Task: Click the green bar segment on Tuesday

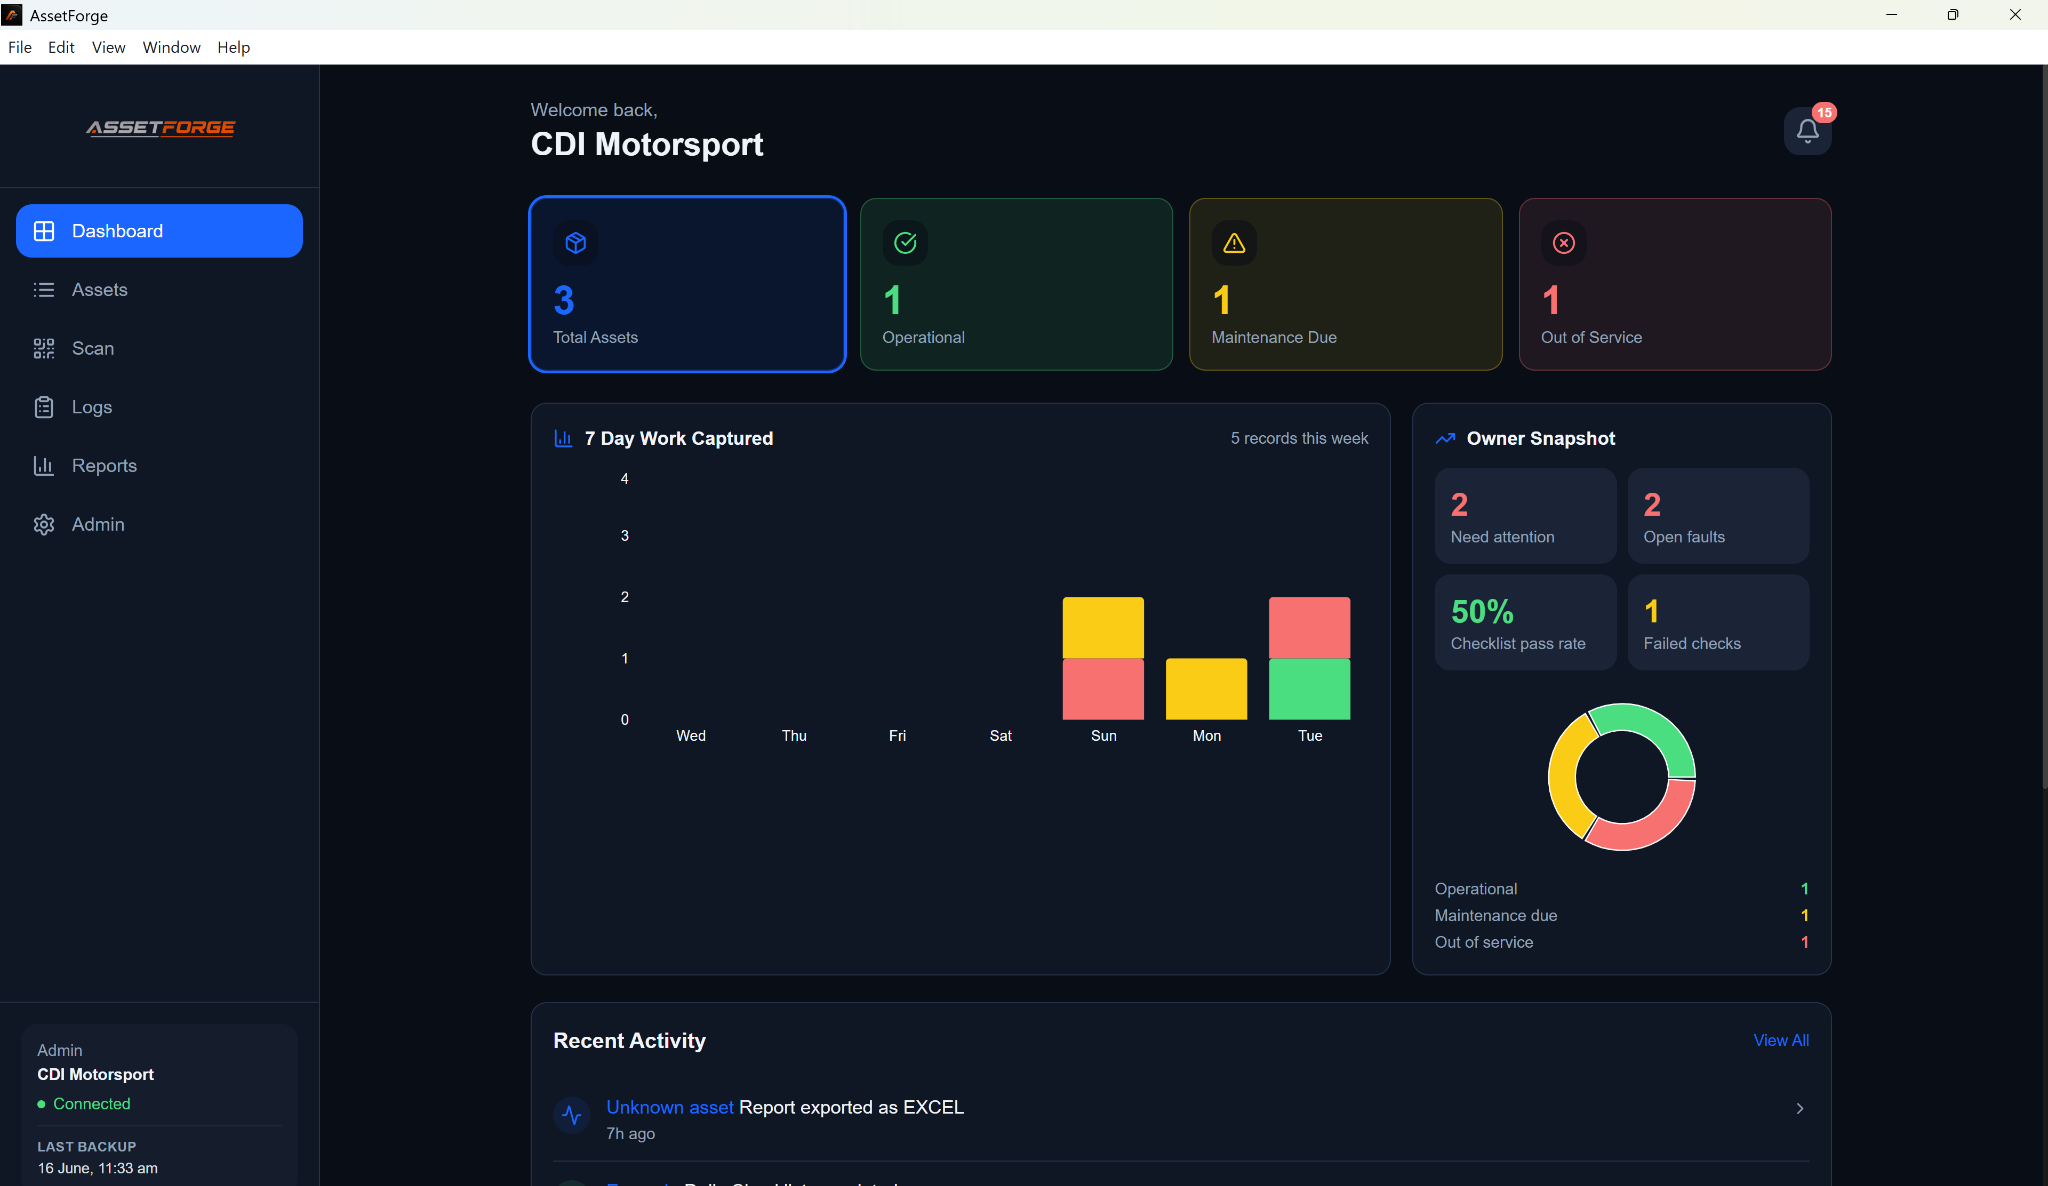Action: (1309, 689)
